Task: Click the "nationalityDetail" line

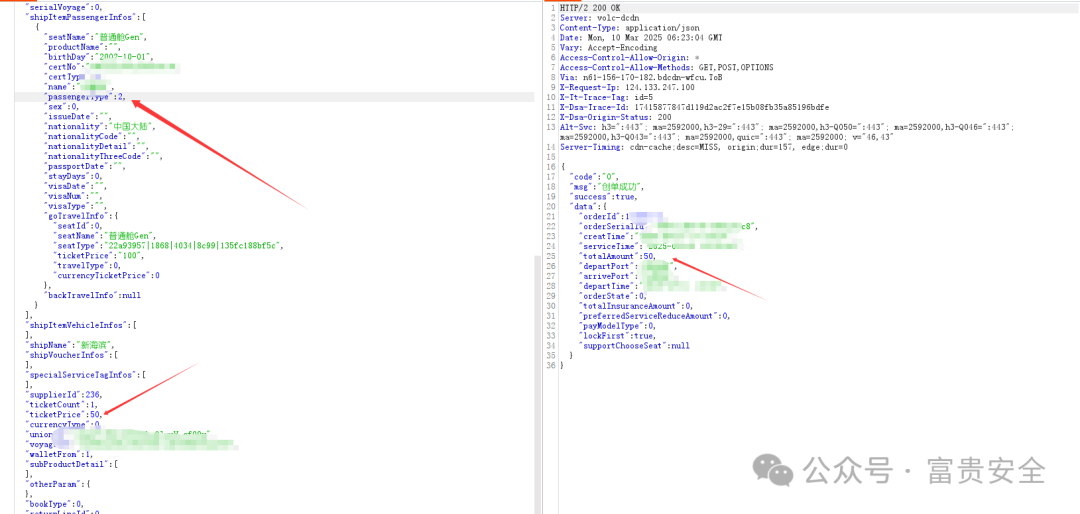Action: pos(95,147)
